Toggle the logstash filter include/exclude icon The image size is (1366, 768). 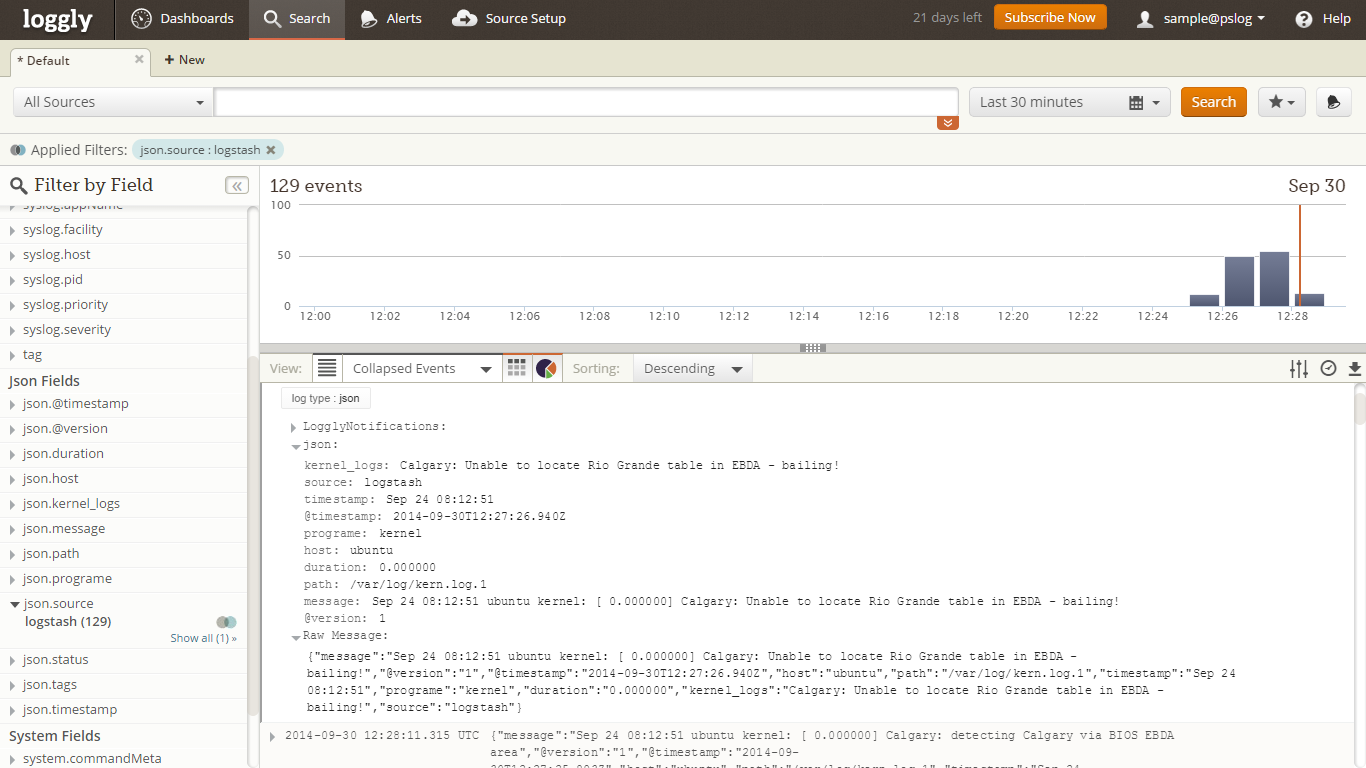click(x=227, y=622)
